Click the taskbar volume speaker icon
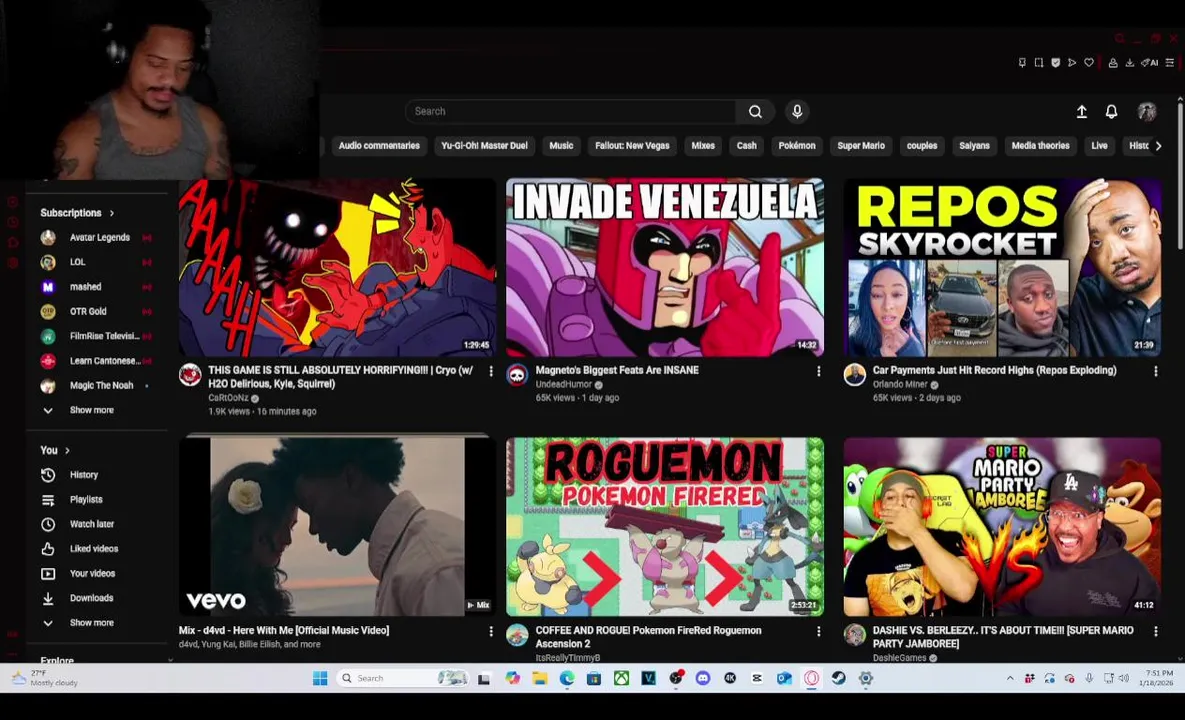 1124,678
